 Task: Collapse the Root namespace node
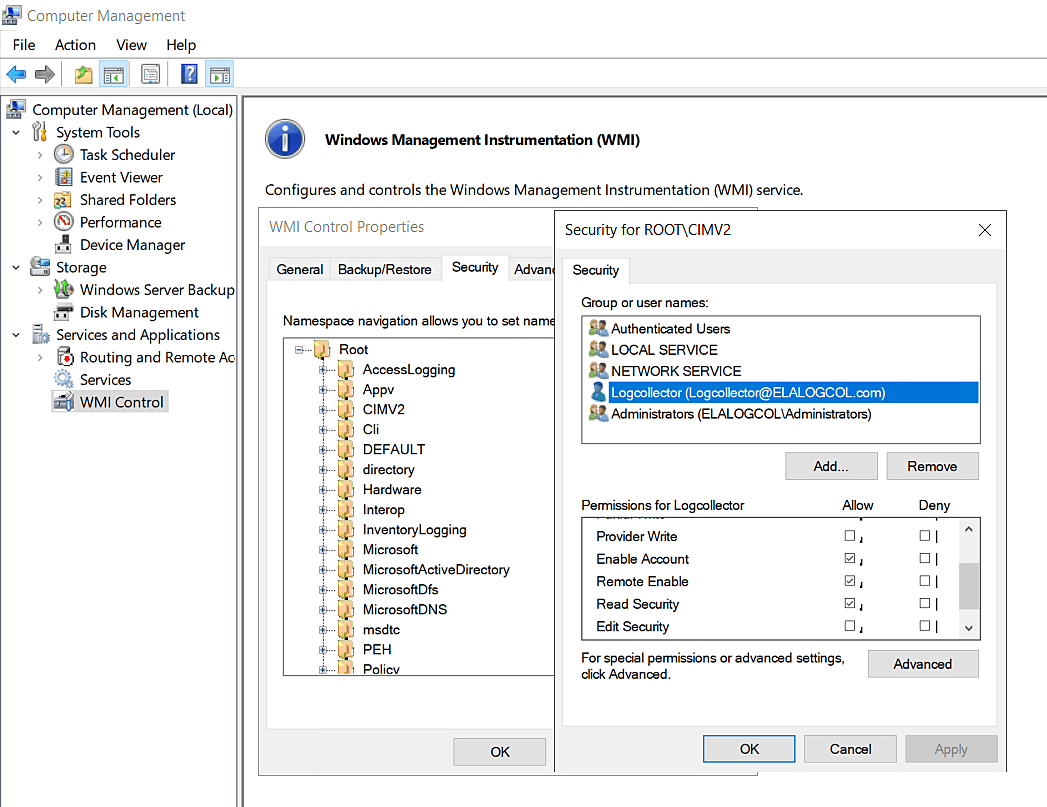click(x=300, y=350)
